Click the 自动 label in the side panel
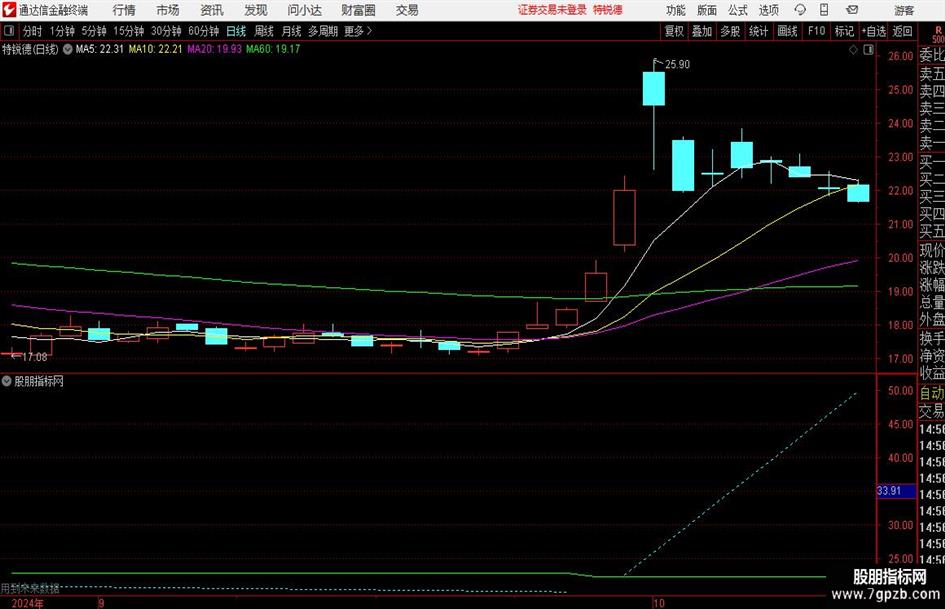 [x=932, y=393]
